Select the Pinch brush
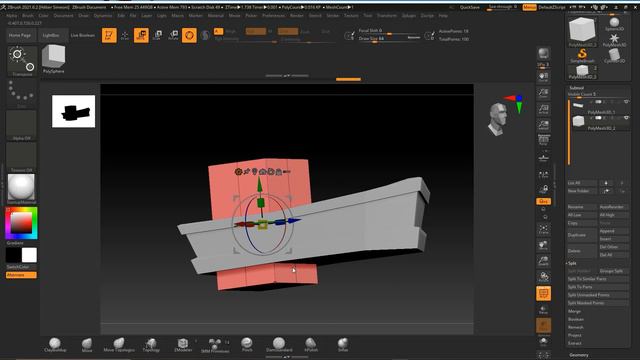The image size is (640, 360). coord(247,345)
